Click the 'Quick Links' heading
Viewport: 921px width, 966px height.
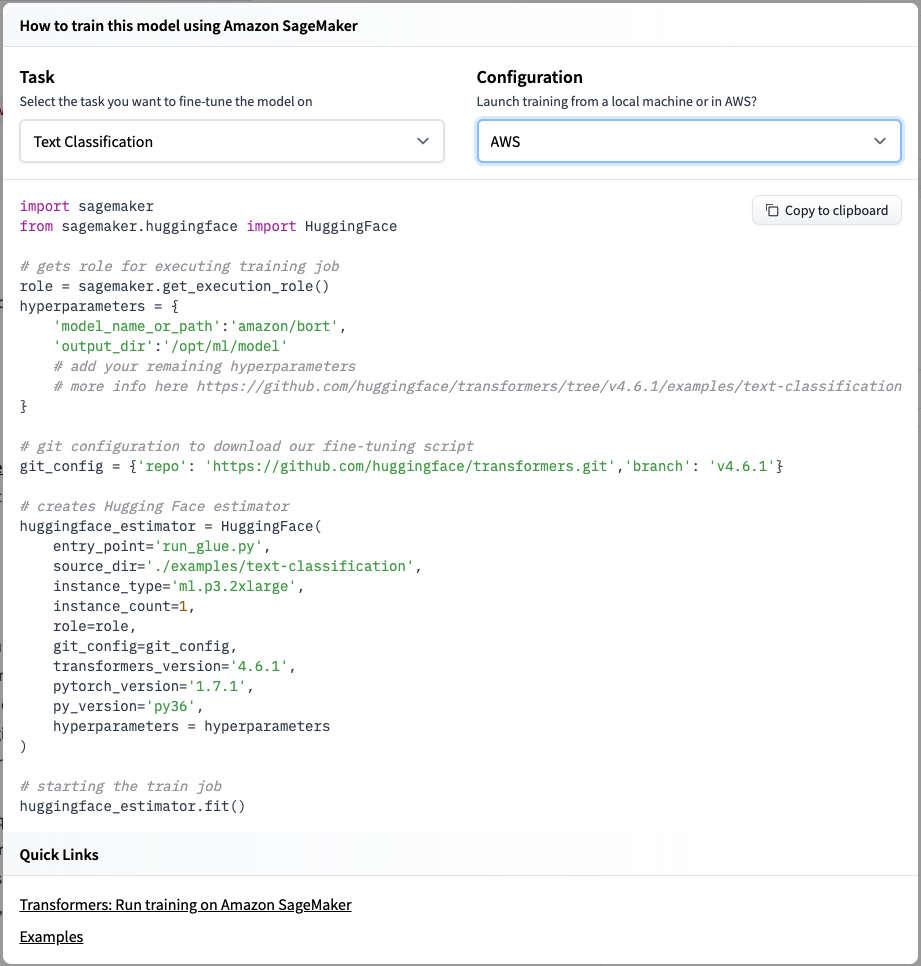(59, 854)
